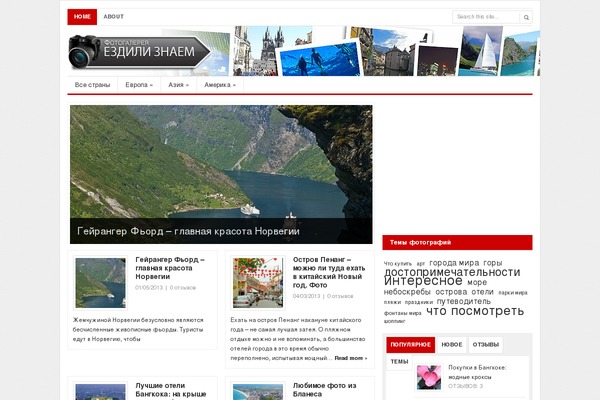The width and height of the screenshot is (600, 400).
Task: Open 'Любимое фото из Бланеса' post title
Action: point(324,390)
